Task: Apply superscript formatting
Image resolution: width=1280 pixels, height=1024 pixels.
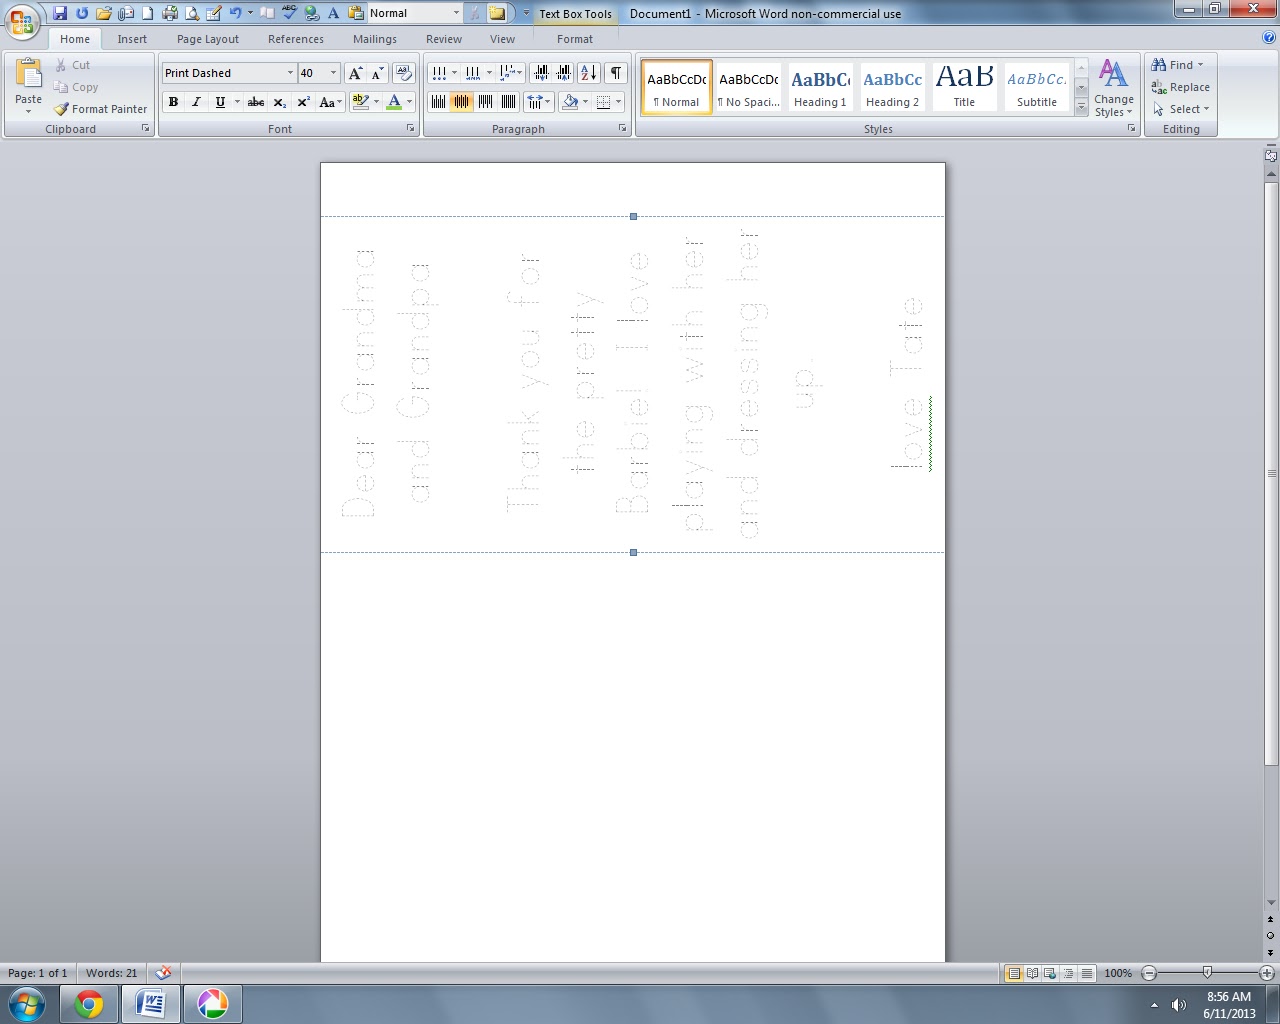Action: tap(303, 102)
